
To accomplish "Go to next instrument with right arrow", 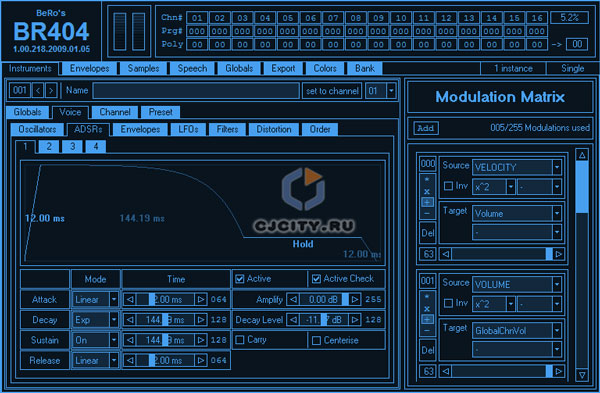I will tap(51, 91).
